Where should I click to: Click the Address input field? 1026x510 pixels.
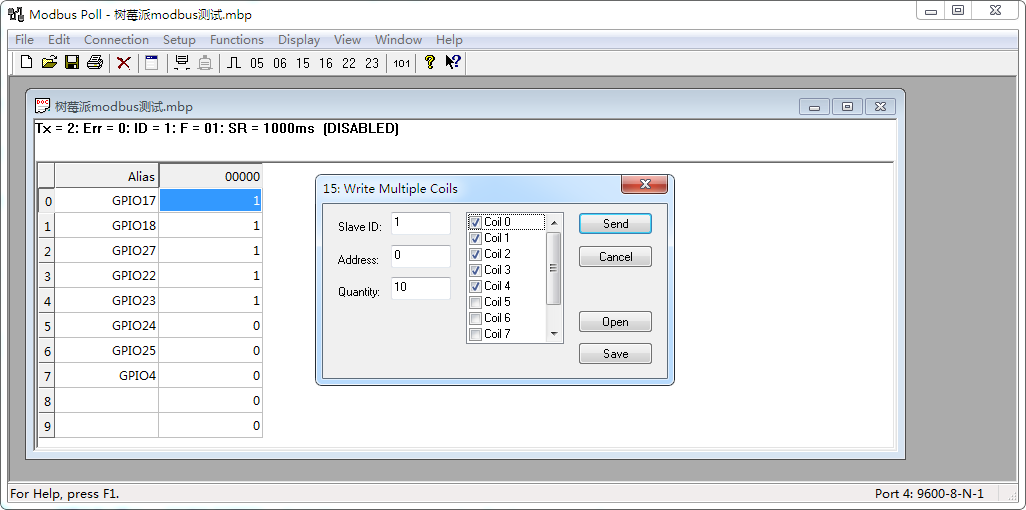(x=421, y=256)
